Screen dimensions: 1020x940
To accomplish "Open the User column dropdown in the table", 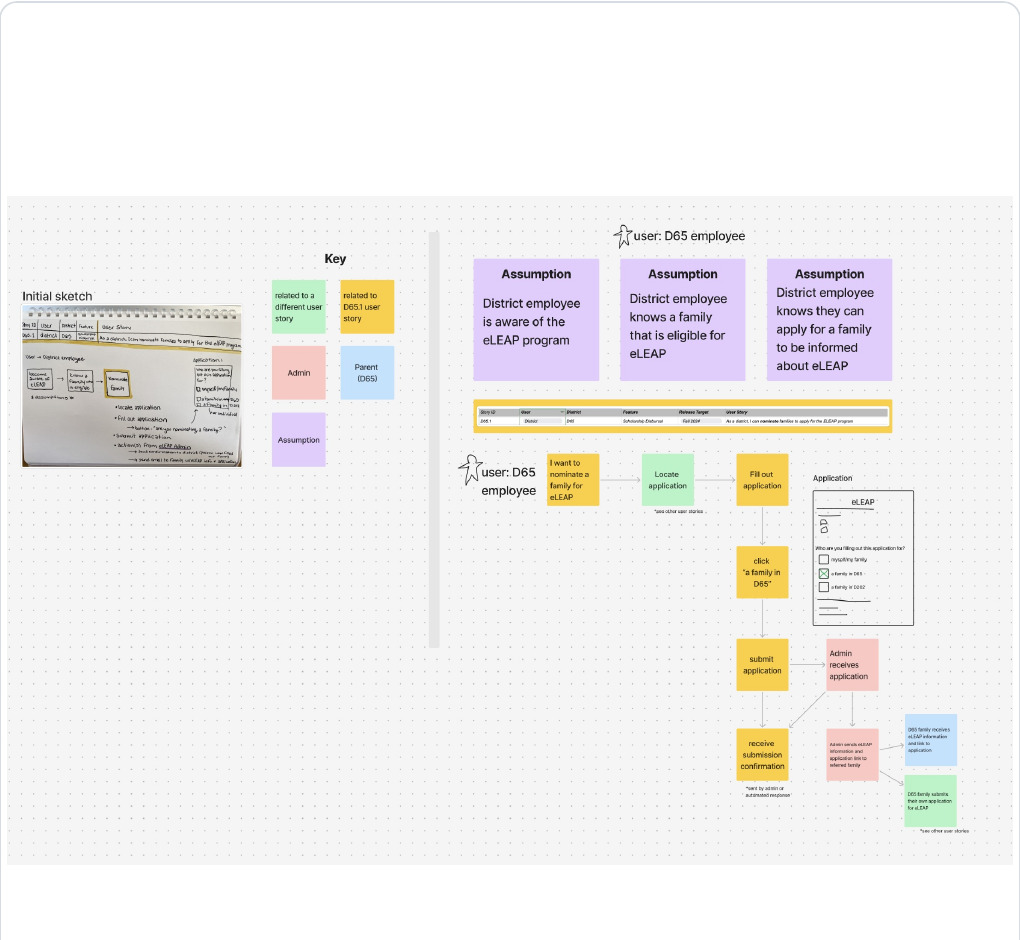I will click(x=561, y=412).
